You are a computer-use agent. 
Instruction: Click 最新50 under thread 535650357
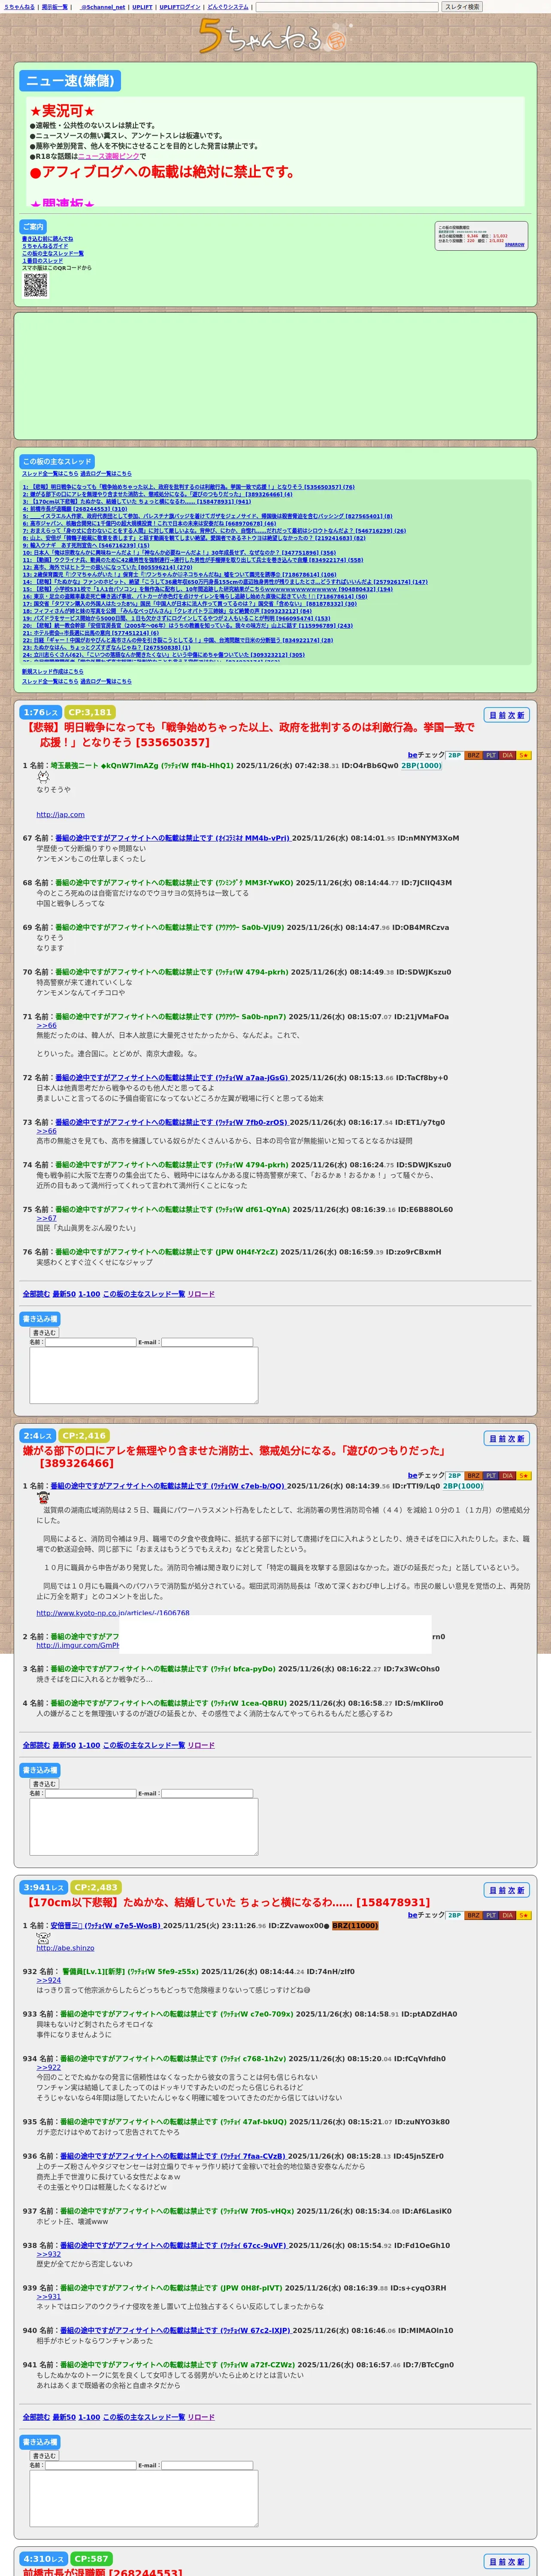click(64, 1294)
